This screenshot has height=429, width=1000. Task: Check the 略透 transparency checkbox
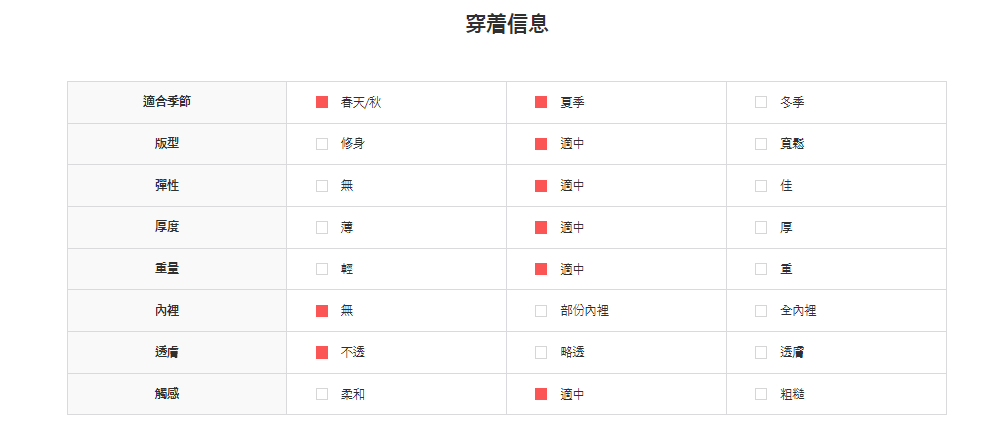(x=541, y=352)
